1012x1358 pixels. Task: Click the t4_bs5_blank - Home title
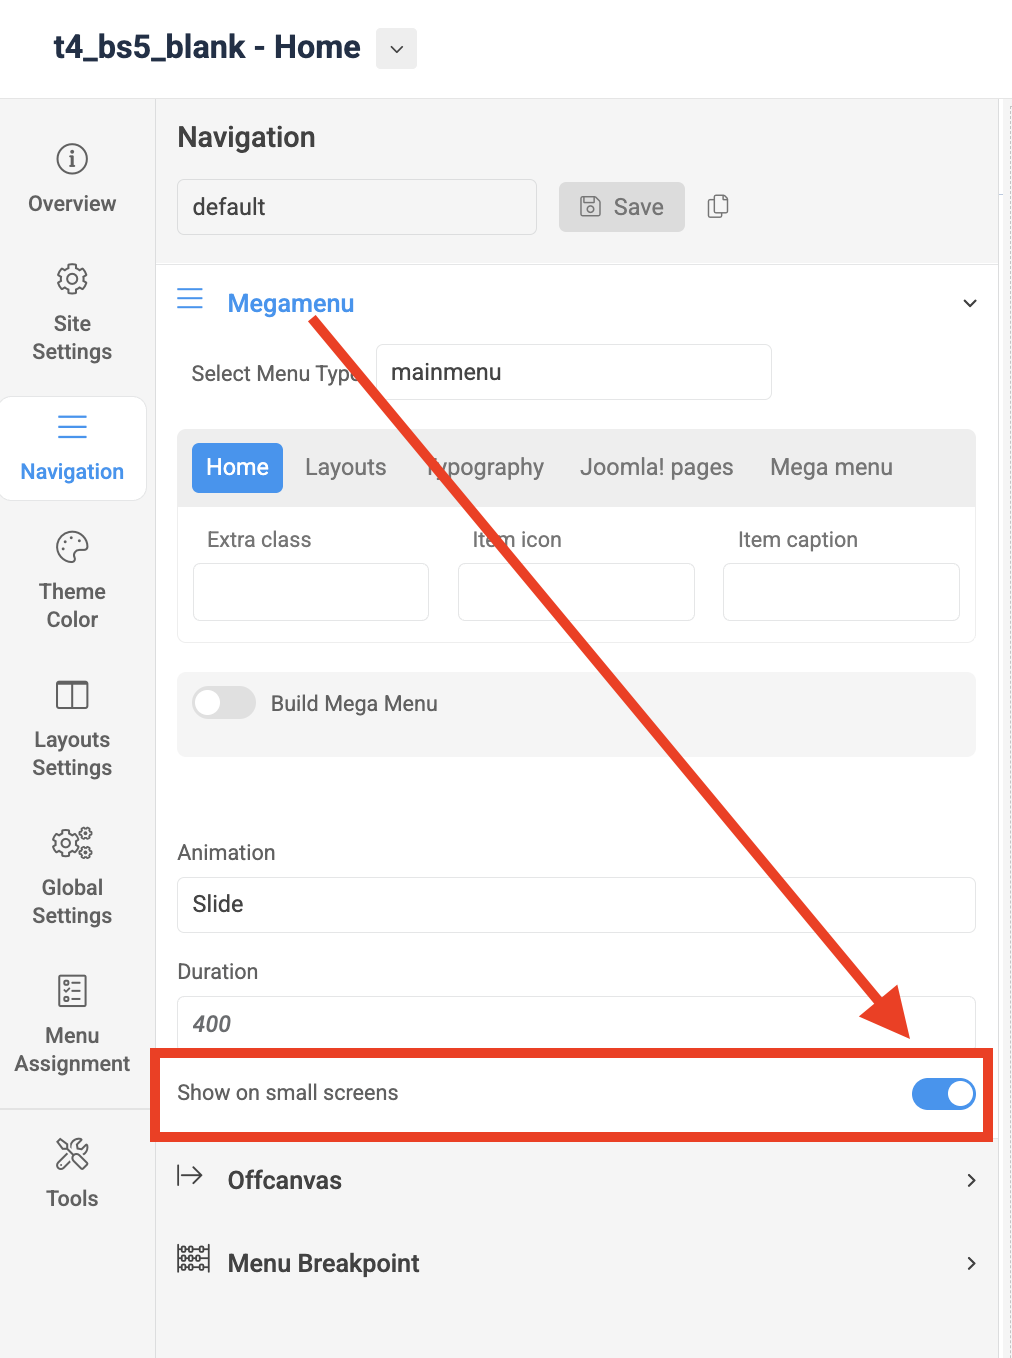tap(207, 47)
